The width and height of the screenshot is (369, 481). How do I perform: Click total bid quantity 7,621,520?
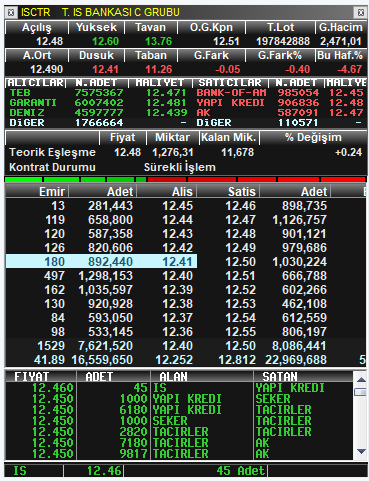(x=106, y=346)
